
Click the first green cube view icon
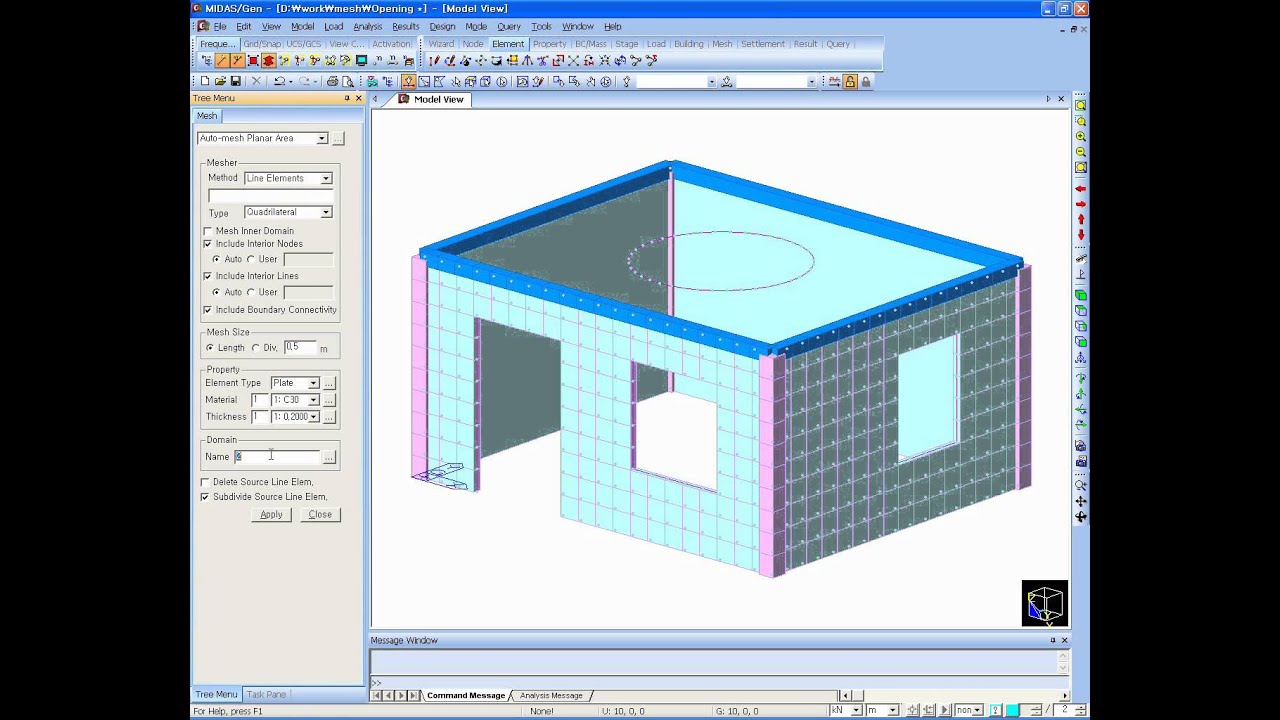coord(1081,295)
